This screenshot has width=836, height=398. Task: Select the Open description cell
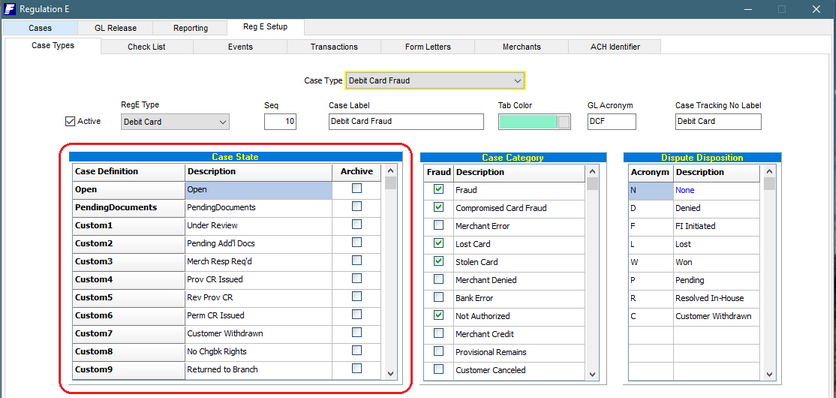(x=259, y=189)
